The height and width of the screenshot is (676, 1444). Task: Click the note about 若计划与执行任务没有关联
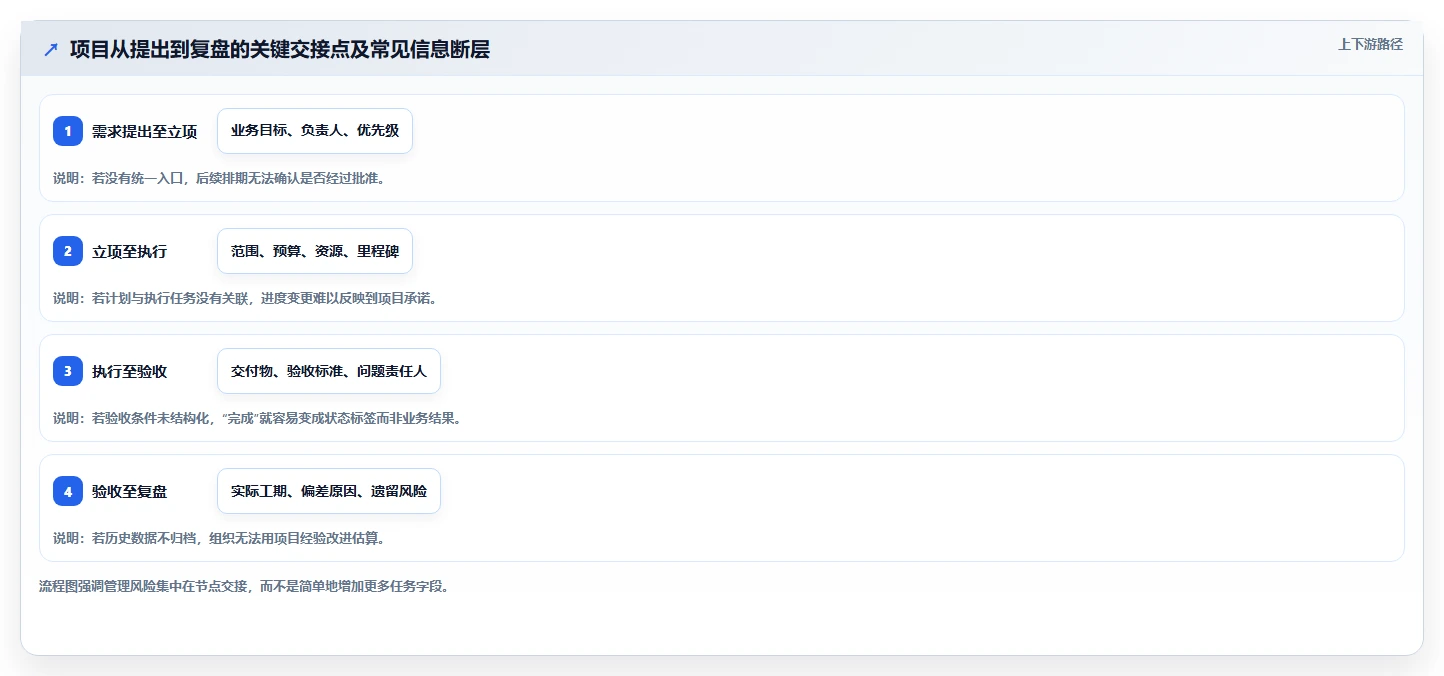click(246, 298)
